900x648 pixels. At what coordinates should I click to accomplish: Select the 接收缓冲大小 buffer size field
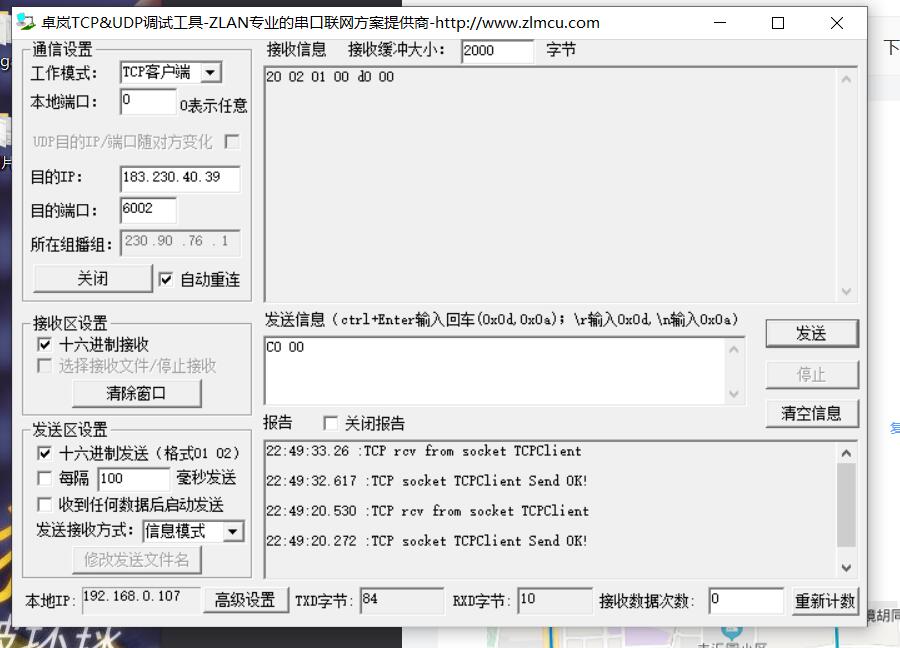pyautogui.click(x=497, y=49)
